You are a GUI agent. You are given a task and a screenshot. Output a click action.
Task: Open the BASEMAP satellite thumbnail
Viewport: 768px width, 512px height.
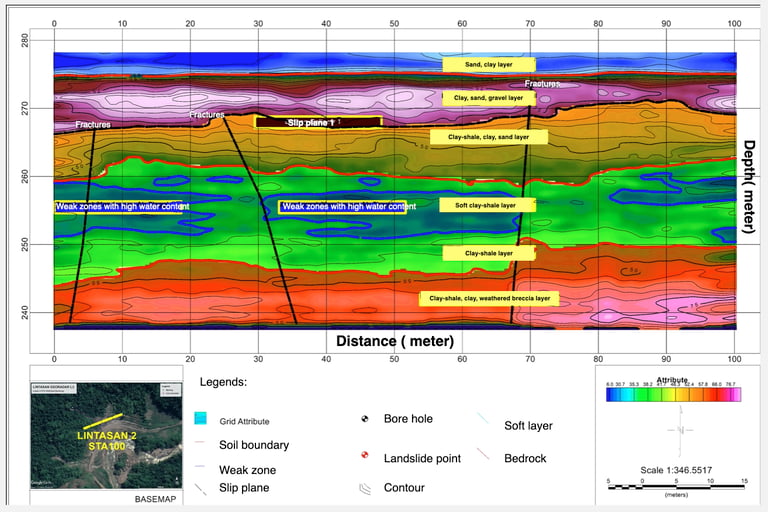(106, 436)
